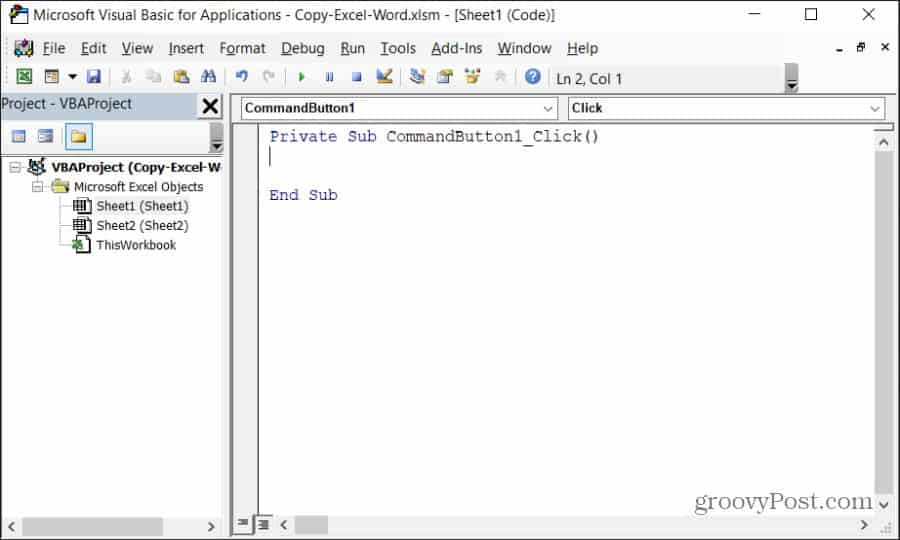Image resolution: width=900 pixels, height=540 pixels.
Task: Open the File menu
Action: tap(54, 49)
